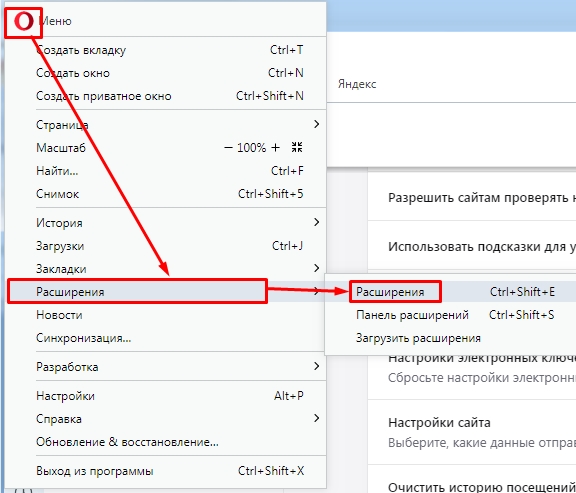Click the fullscreen icon beside zoom controls
Viewport: 576px width, 493px height.
297,147
